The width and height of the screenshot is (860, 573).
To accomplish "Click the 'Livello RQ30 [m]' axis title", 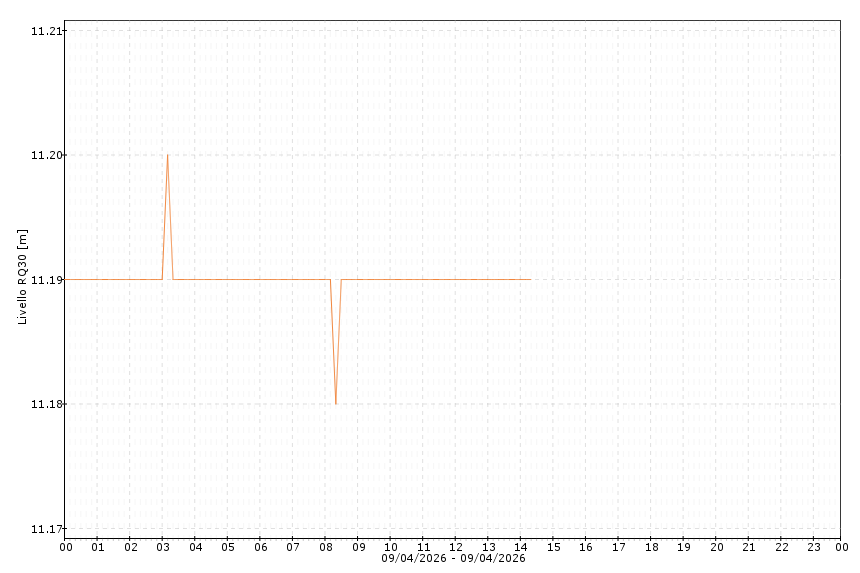I will point(23,278).
